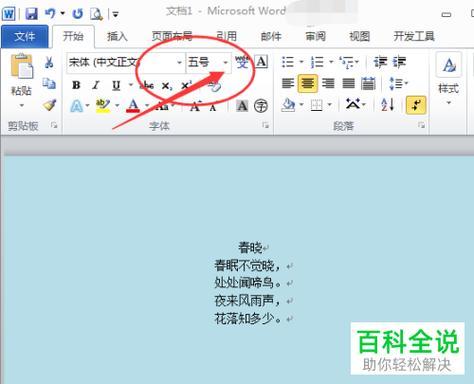This screenshot has width=474, height=384.
Task: Toggle Italic formatting
Action: [x=96, y=85]
